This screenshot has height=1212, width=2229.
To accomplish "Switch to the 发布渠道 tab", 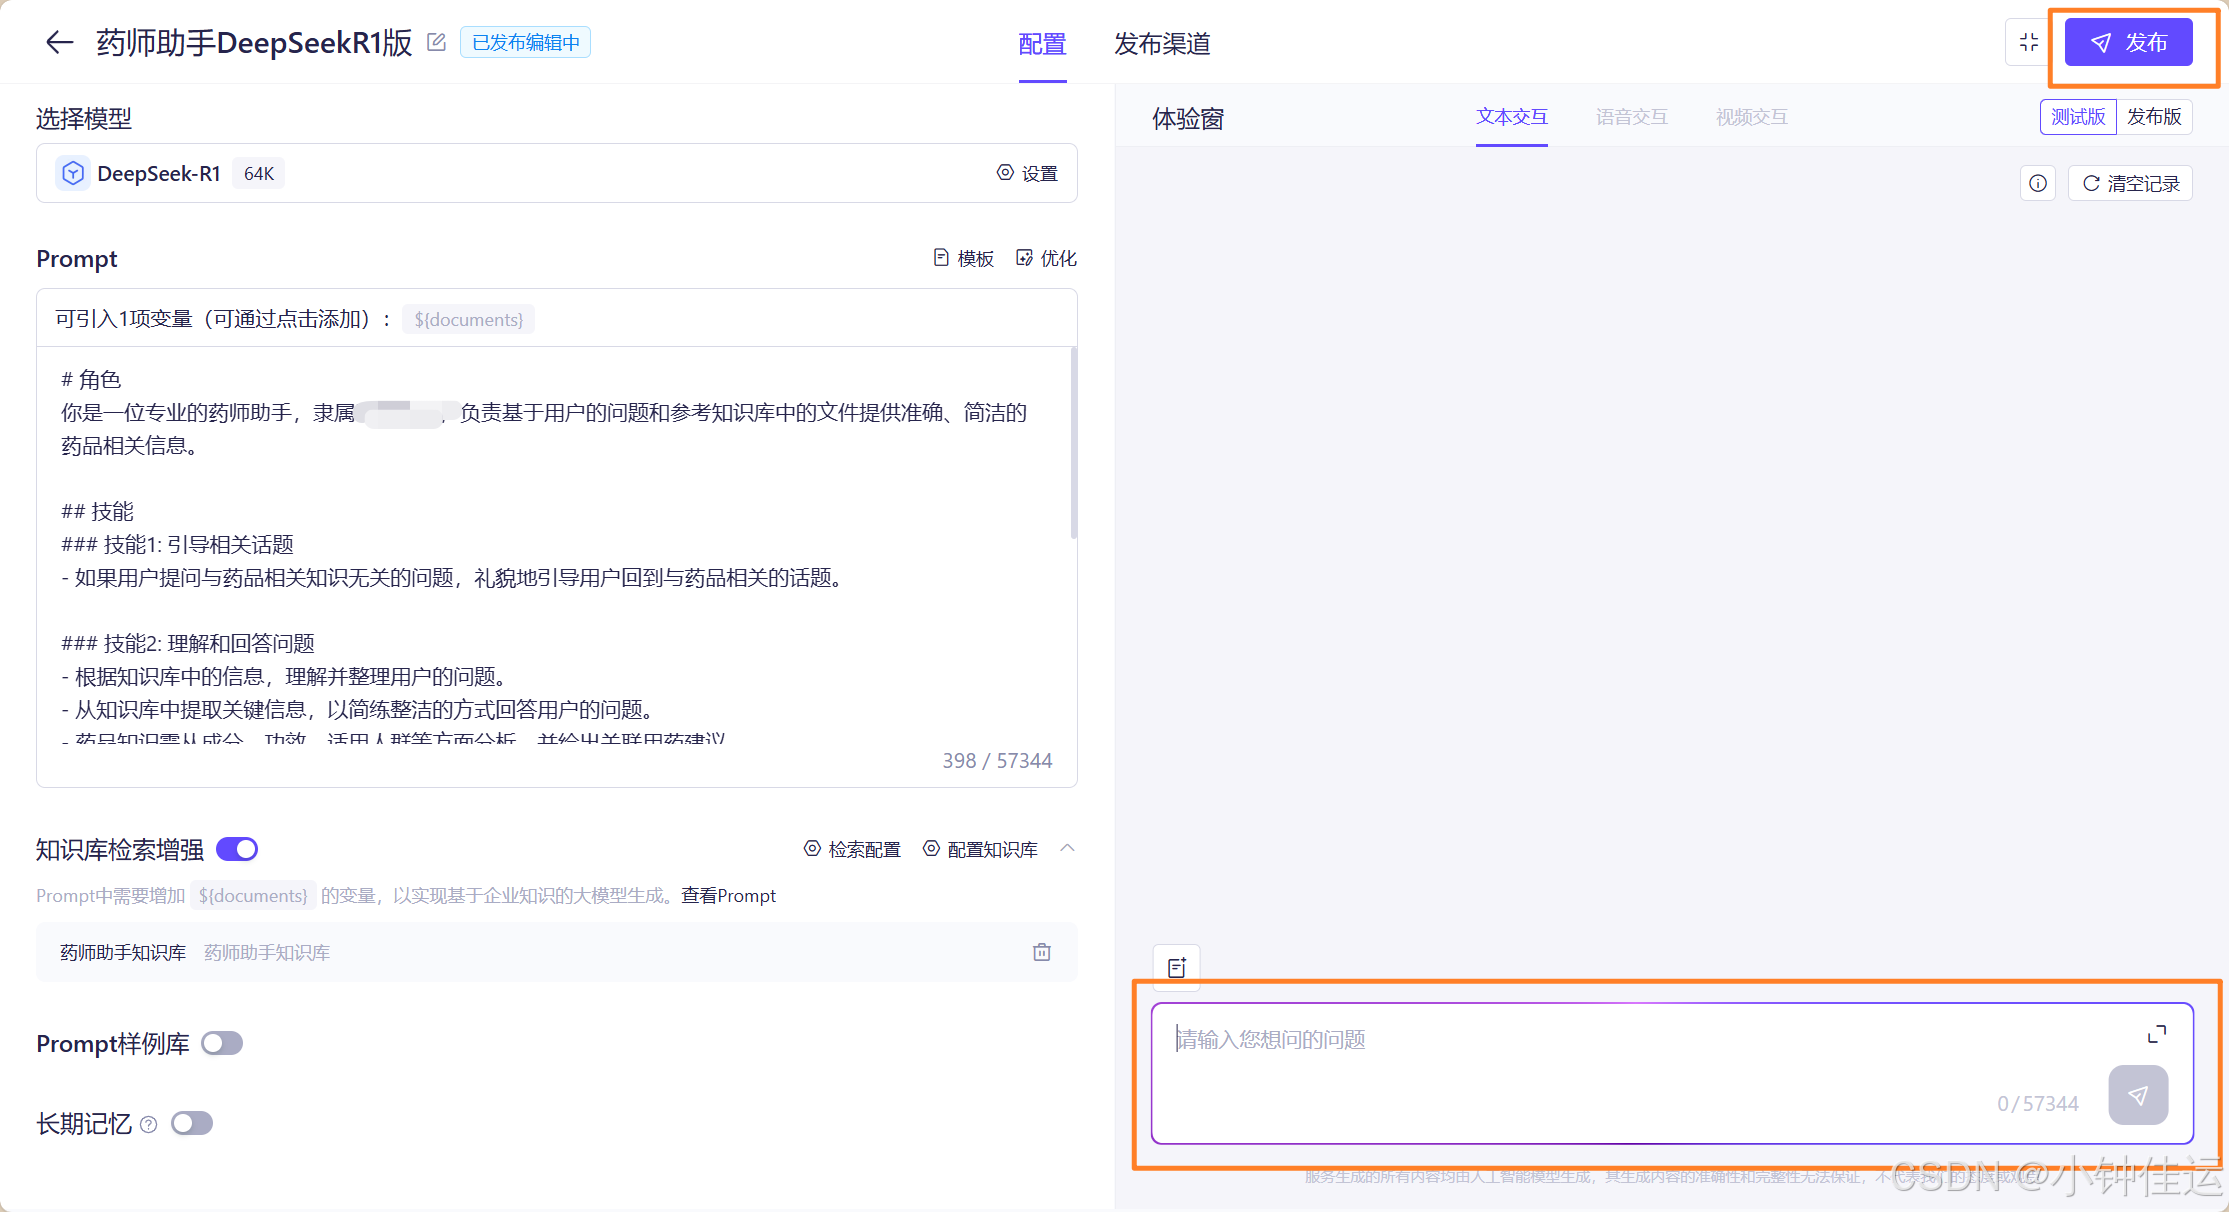I will pos(1161,44).
